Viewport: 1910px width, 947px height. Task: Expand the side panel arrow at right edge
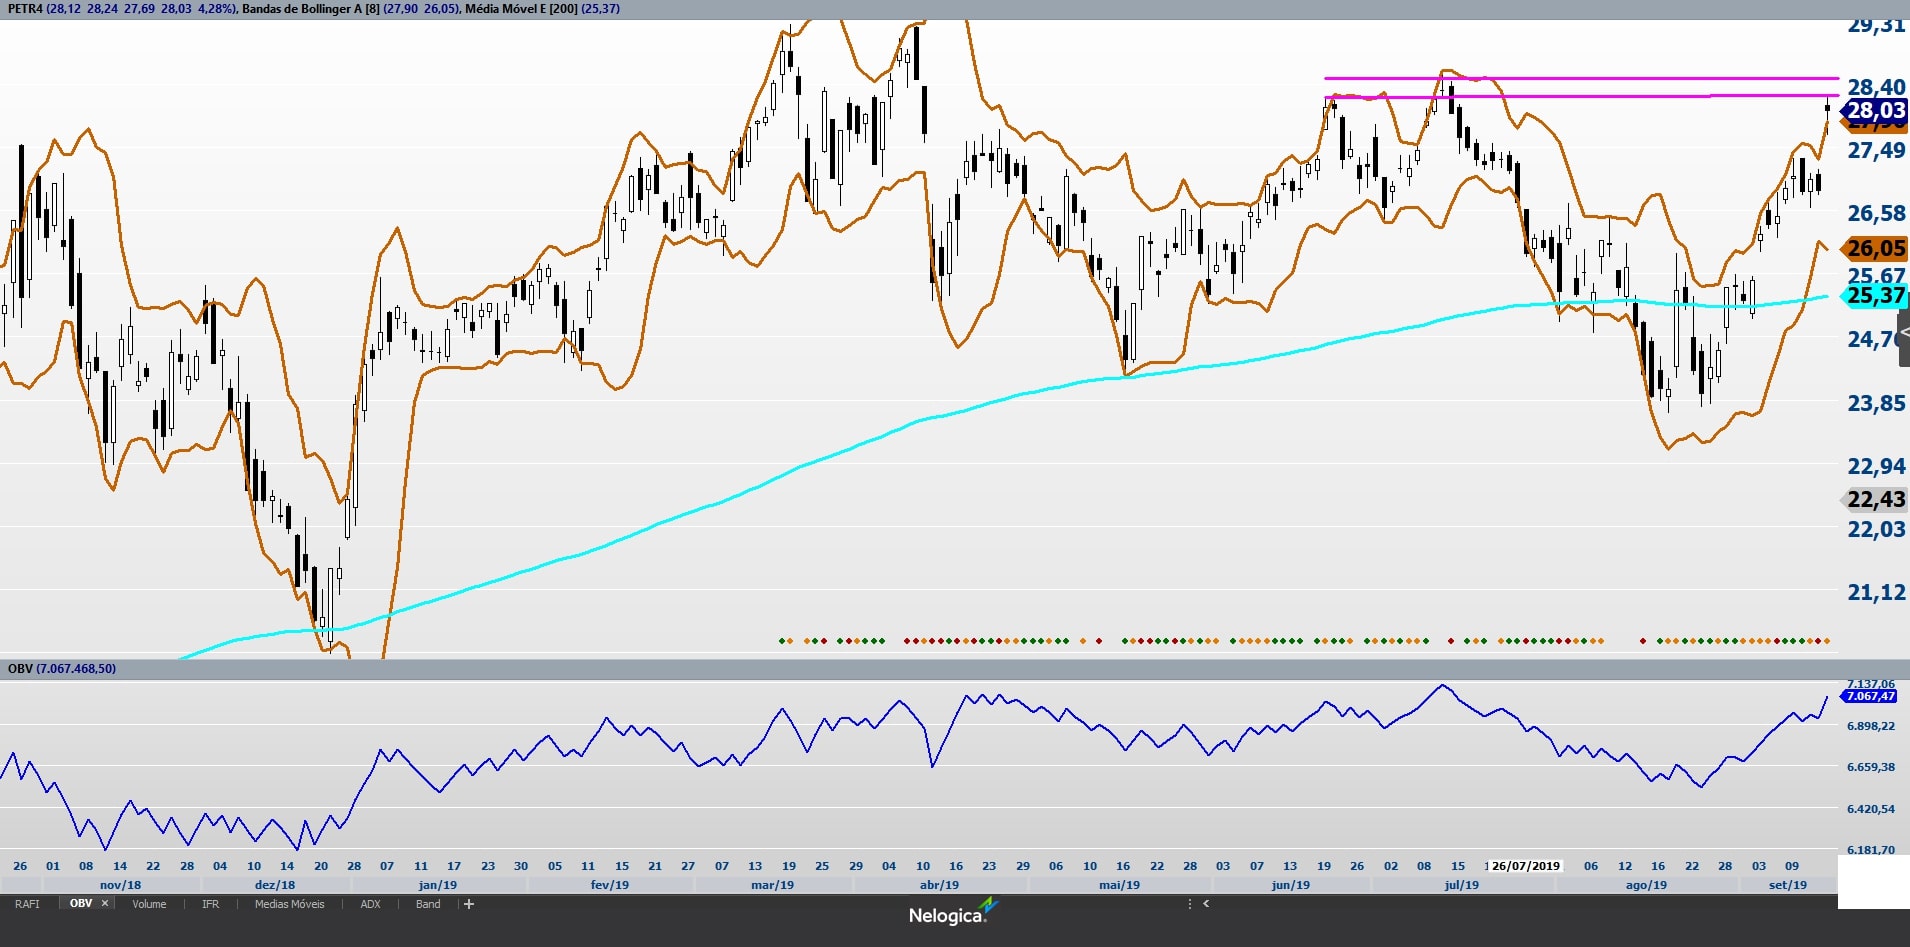click(x=1903, y=333)
